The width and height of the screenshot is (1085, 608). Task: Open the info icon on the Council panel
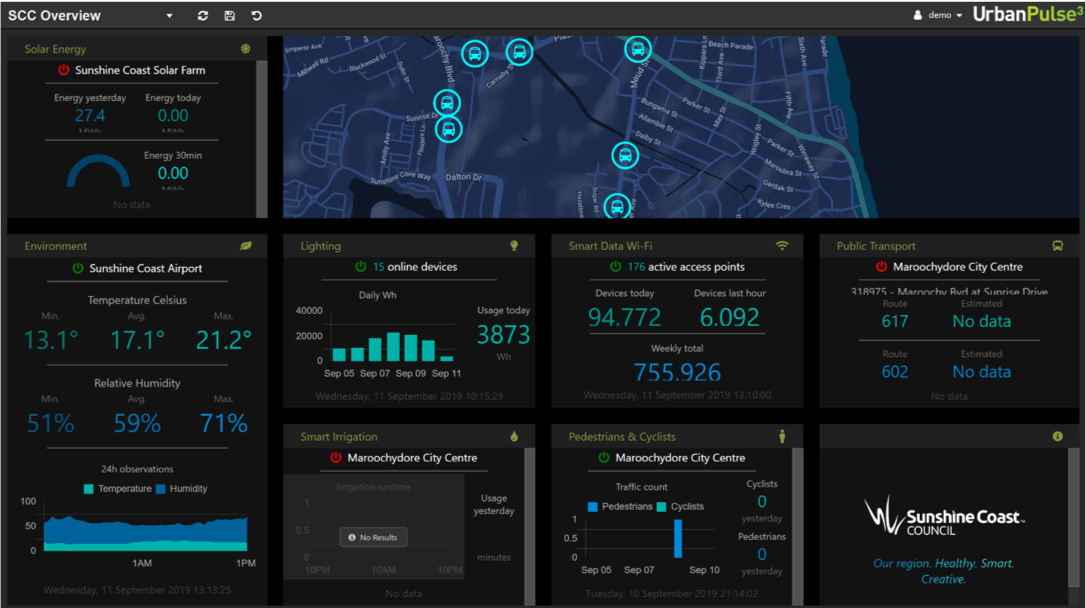(1058, 437)
